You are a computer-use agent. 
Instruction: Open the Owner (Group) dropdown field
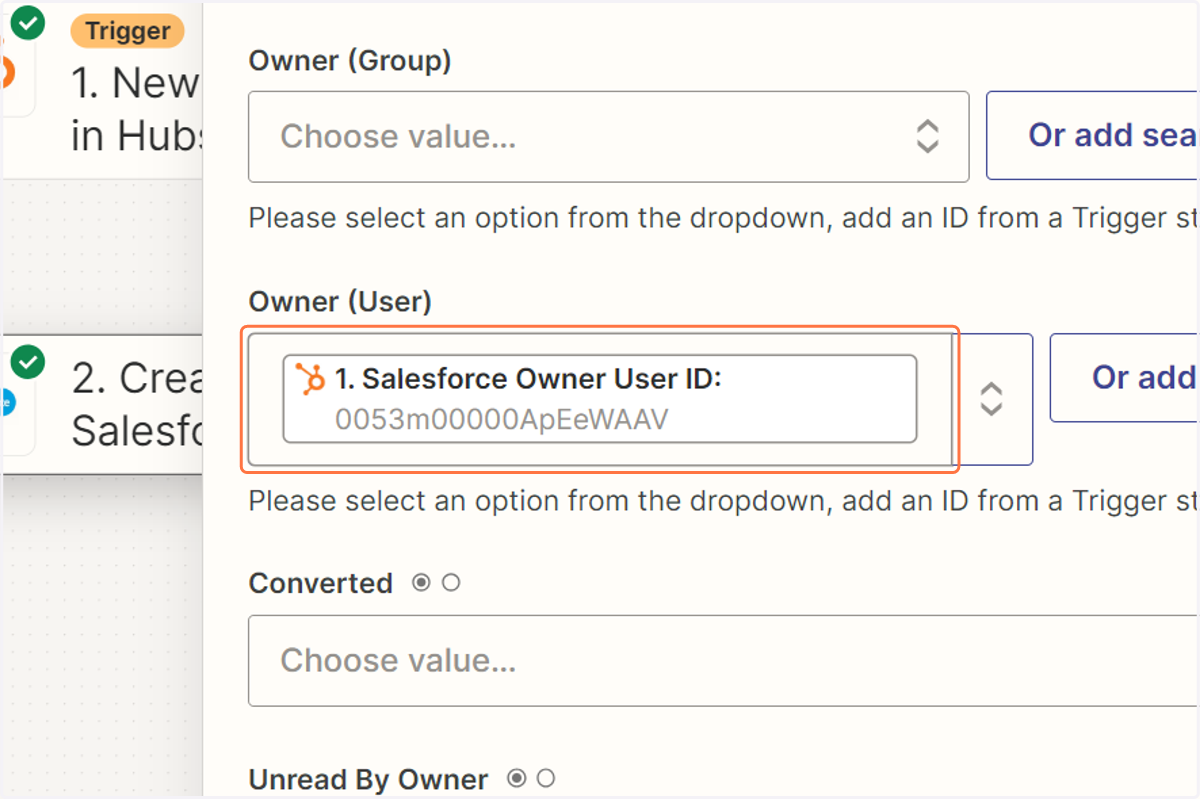point(608,136)
